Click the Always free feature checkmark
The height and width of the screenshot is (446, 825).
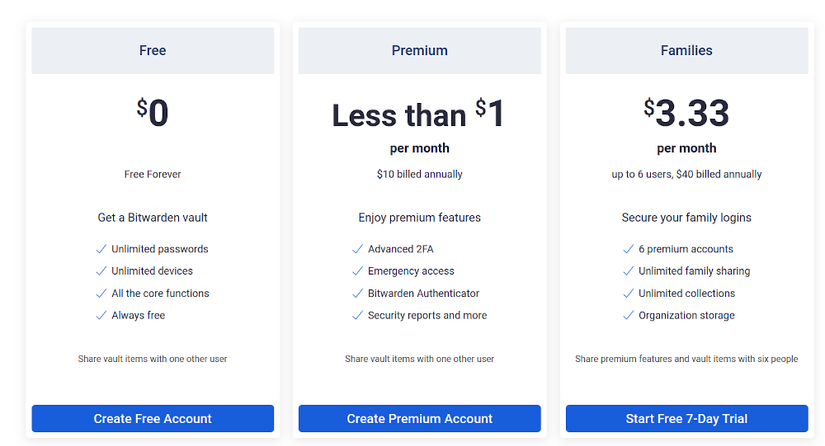click(101, 315)
